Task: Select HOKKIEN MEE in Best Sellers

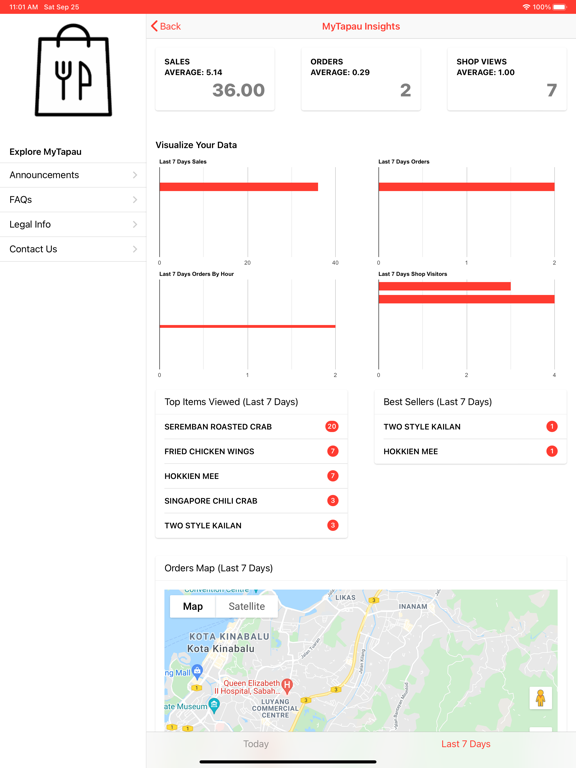Action: 470,452
